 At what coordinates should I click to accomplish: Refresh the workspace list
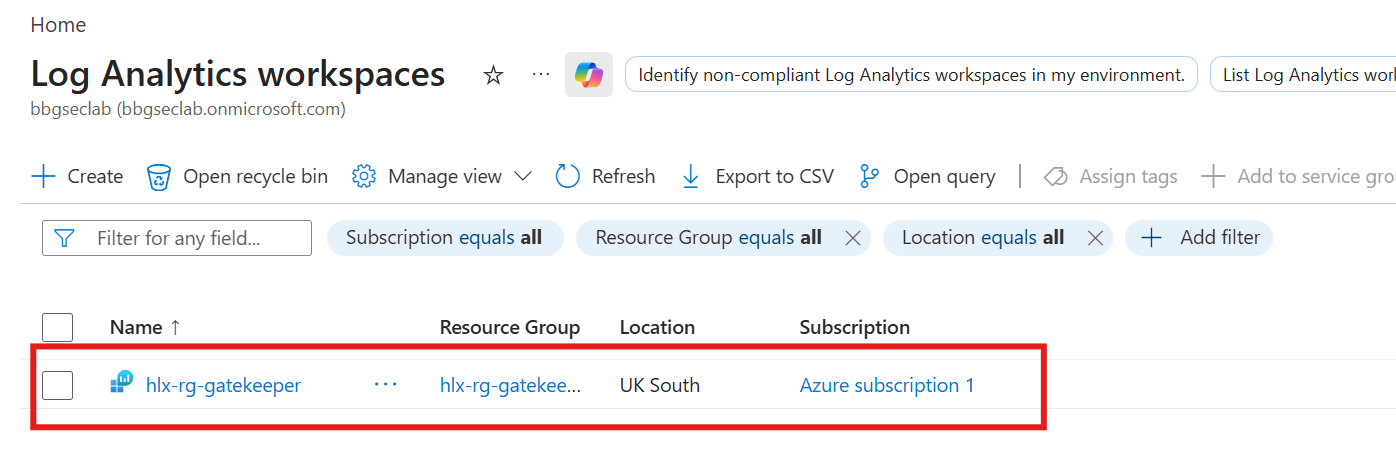pos(605,177)
